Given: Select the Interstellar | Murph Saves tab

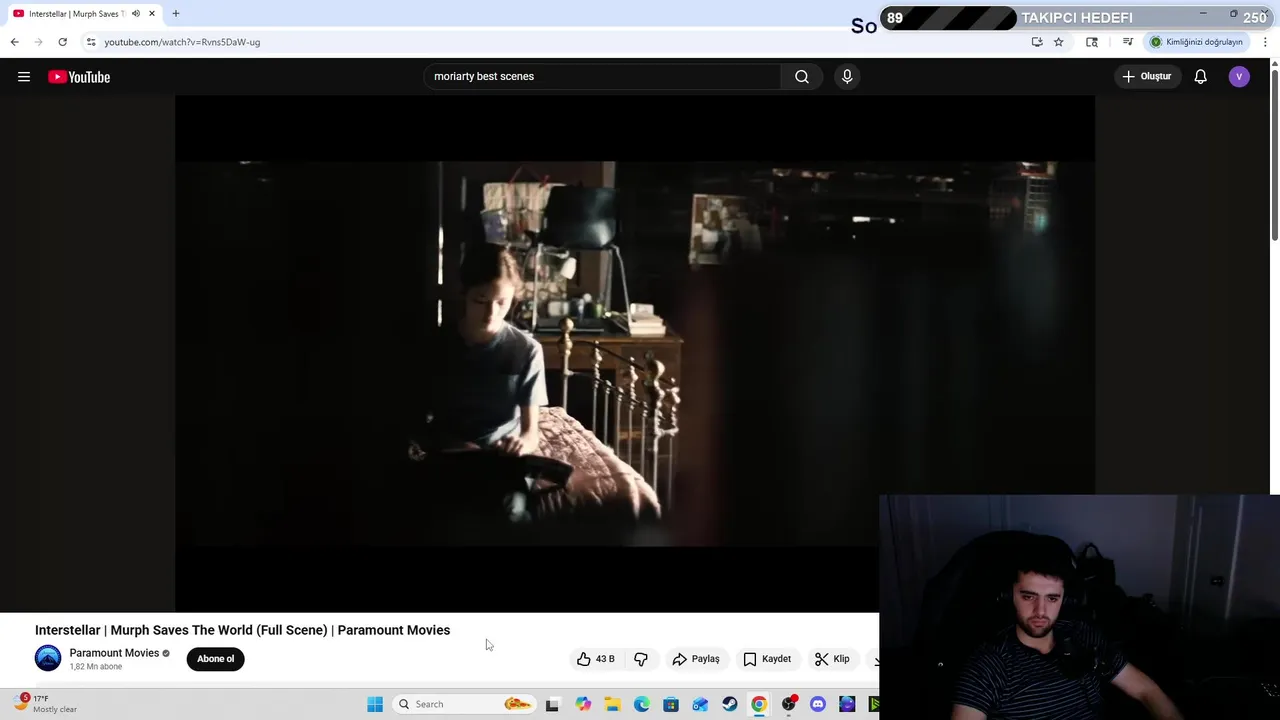Looking at the screenshot, I should (x=85, y=14).
